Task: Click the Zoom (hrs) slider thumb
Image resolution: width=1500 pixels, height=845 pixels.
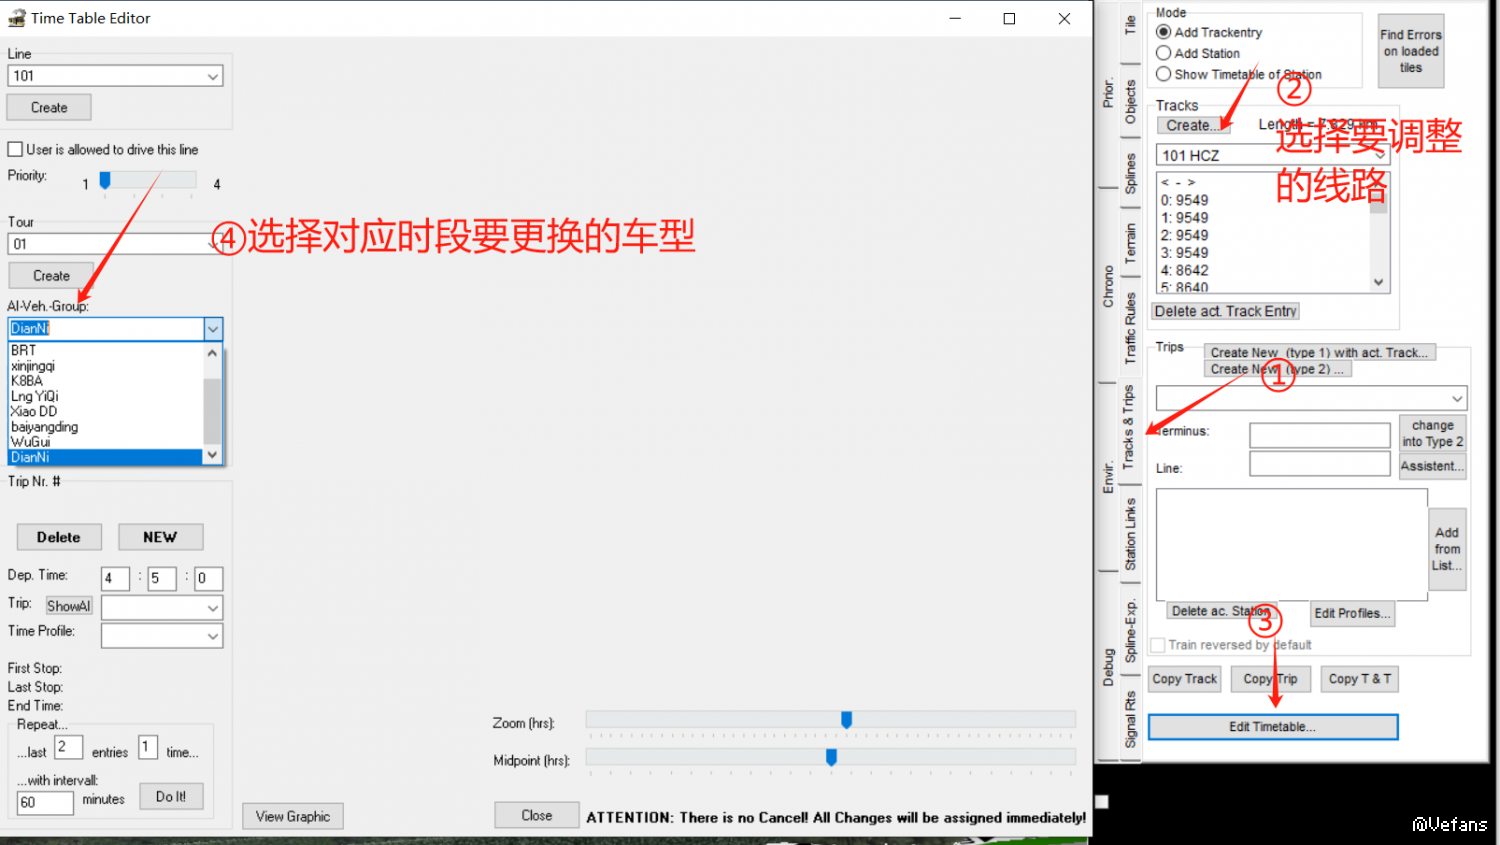Action: coord(847,720)
